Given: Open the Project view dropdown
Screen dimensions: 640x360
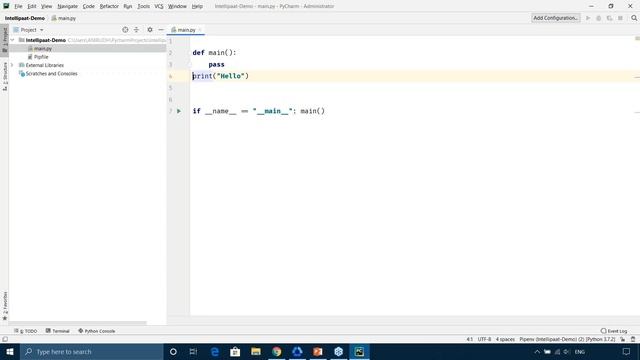Looking at the screenshot, I should (28, 30).
